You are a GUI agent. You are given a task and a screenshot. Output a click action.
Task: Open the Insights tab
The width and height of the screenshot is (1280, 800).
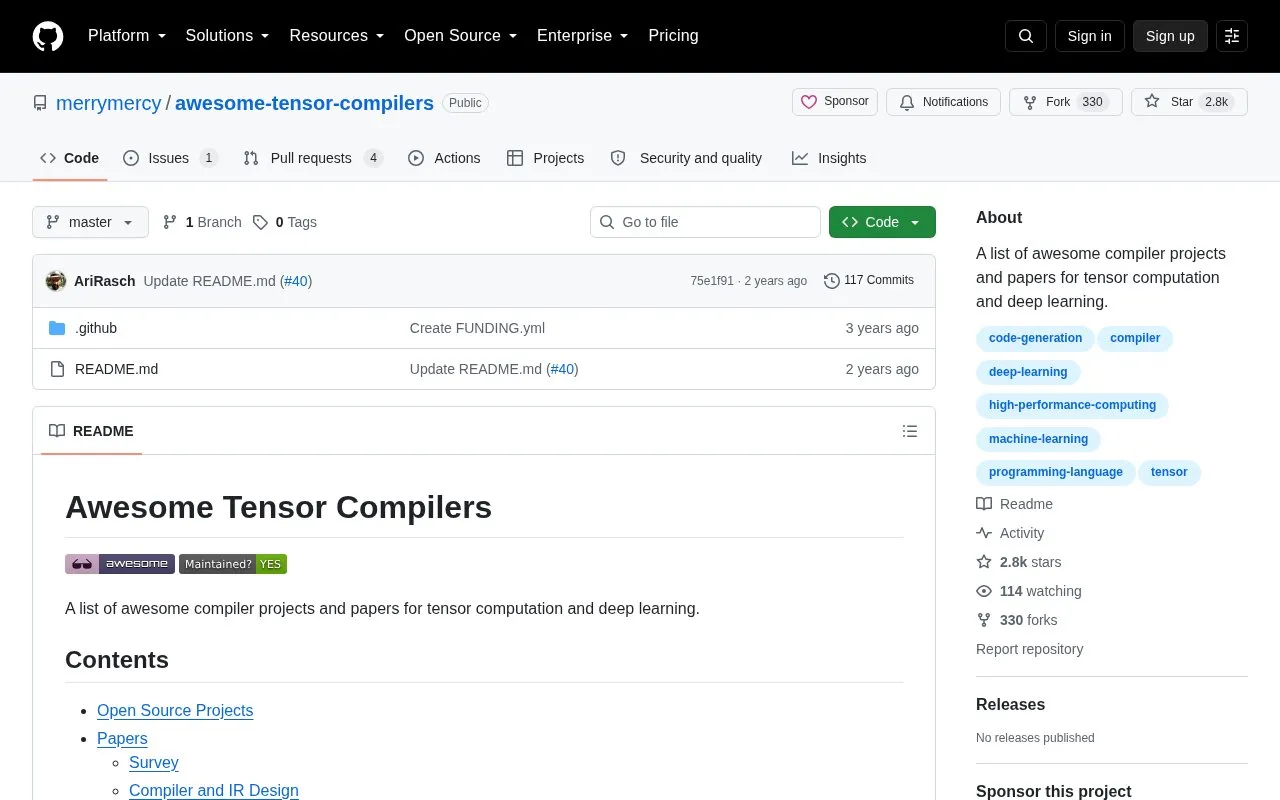(x=829, y=158)
